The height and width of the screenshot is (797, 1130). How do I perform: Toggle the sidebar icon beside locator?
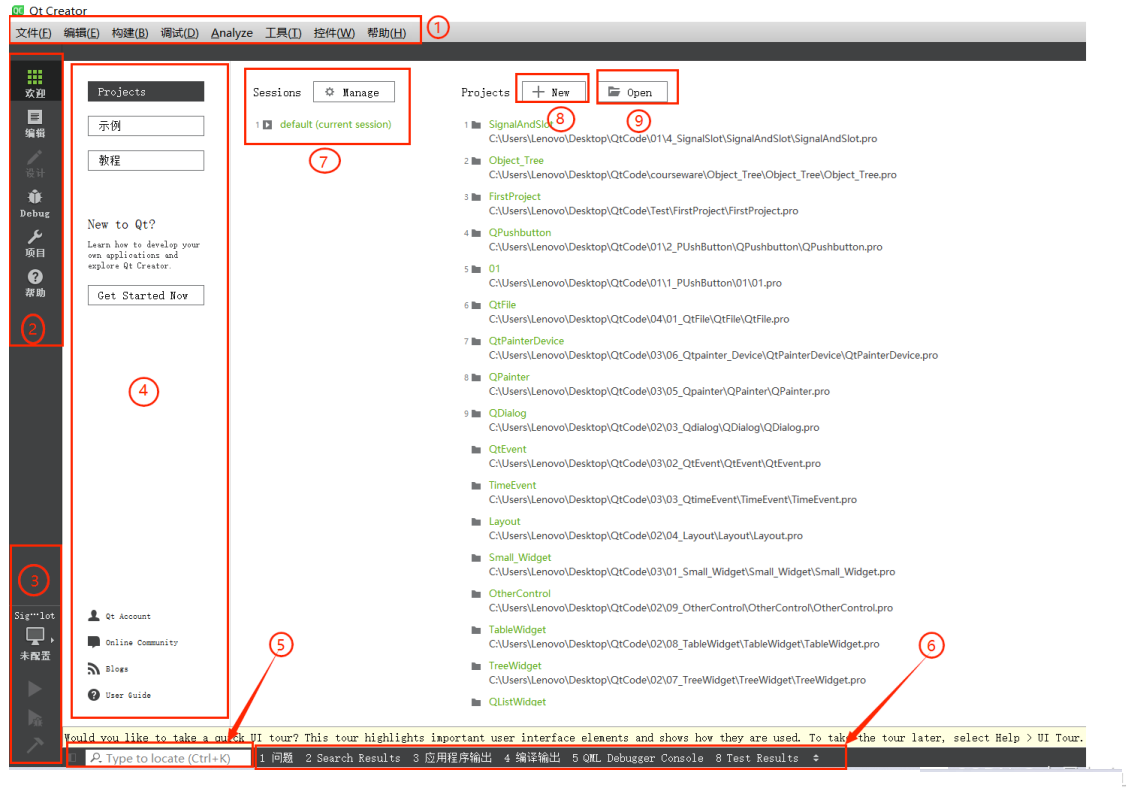[x=73, y=758]
